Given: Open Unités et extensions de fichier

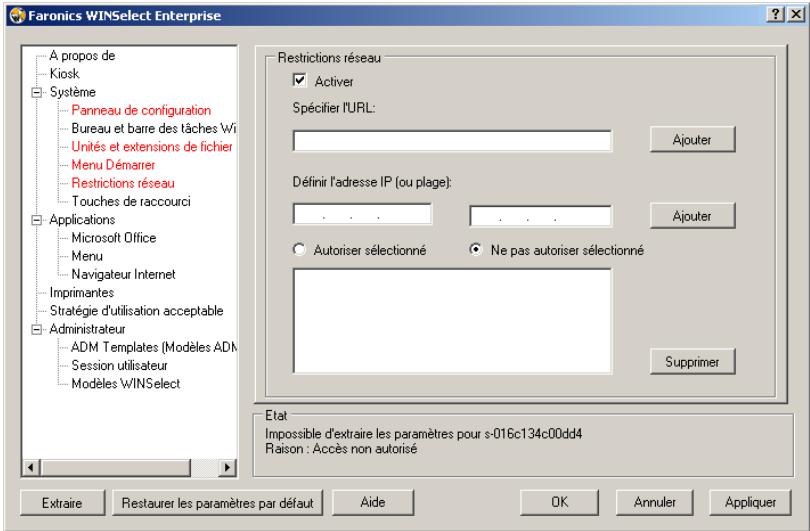Looking at the screenshot, I should point(152,147).
